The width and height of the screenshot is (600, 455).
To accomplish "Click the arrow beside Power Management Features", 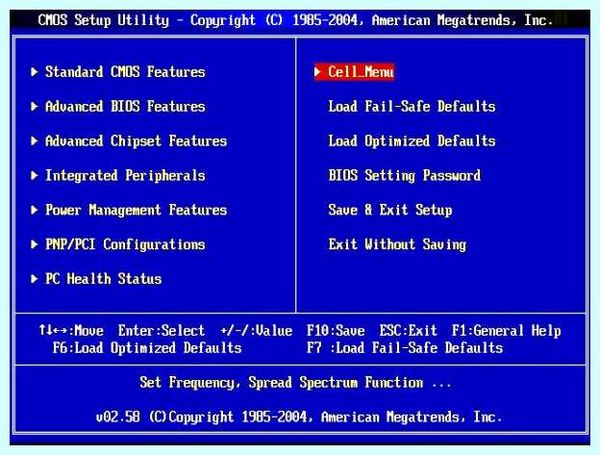I will tap(34, 210).
